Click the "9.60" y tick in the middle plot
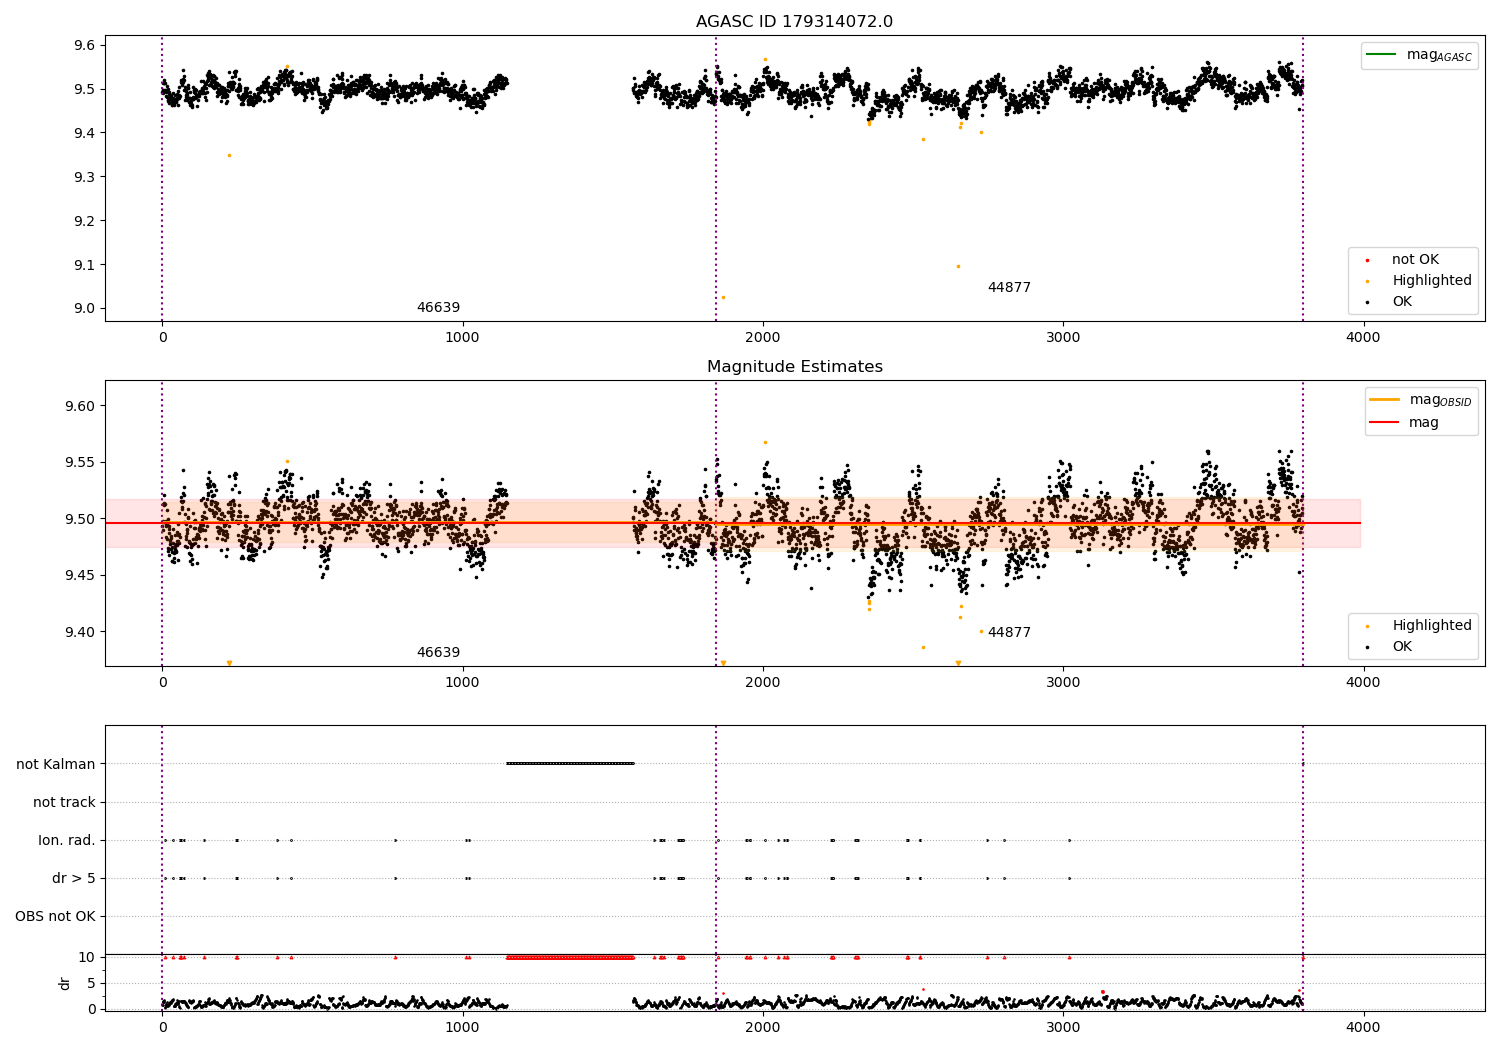This screenshot has height=1050, width=1500. (x=80, y=406)
